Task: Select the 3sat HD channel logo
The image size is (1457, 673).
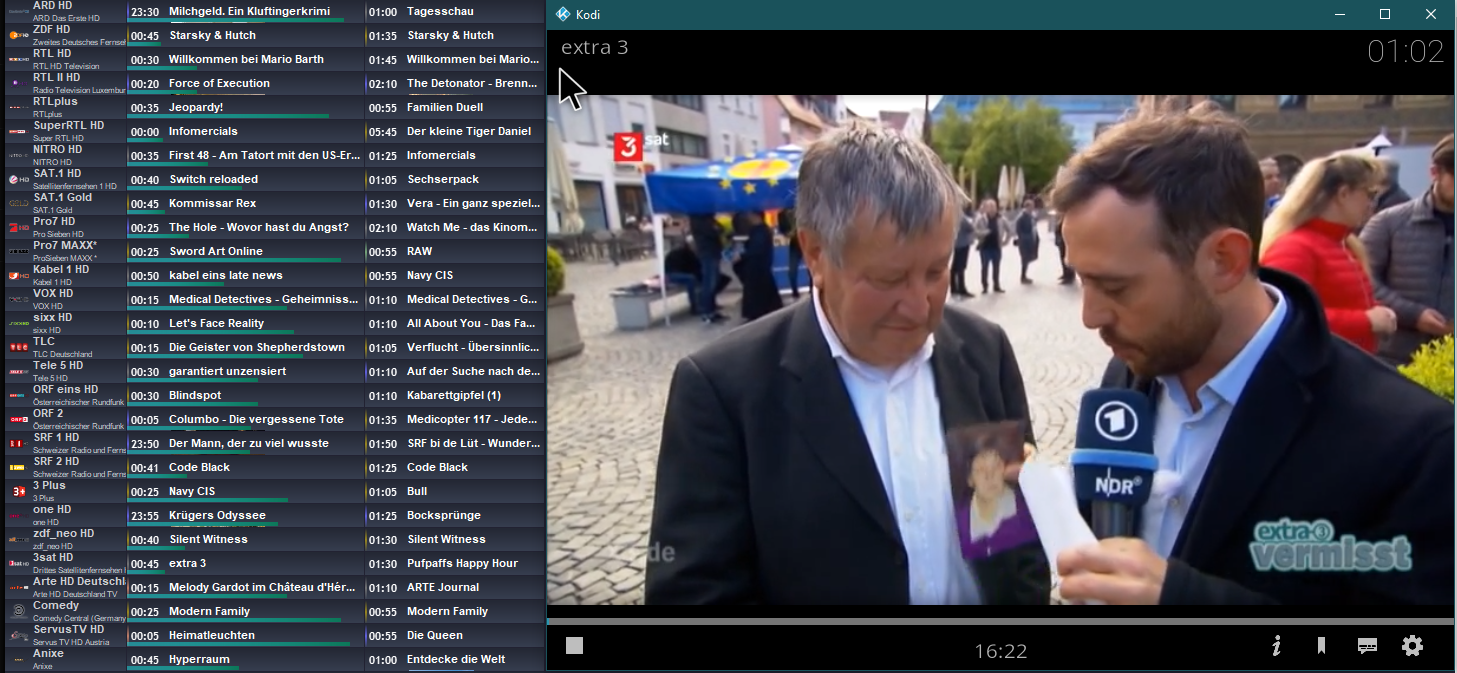Action: 18,563
